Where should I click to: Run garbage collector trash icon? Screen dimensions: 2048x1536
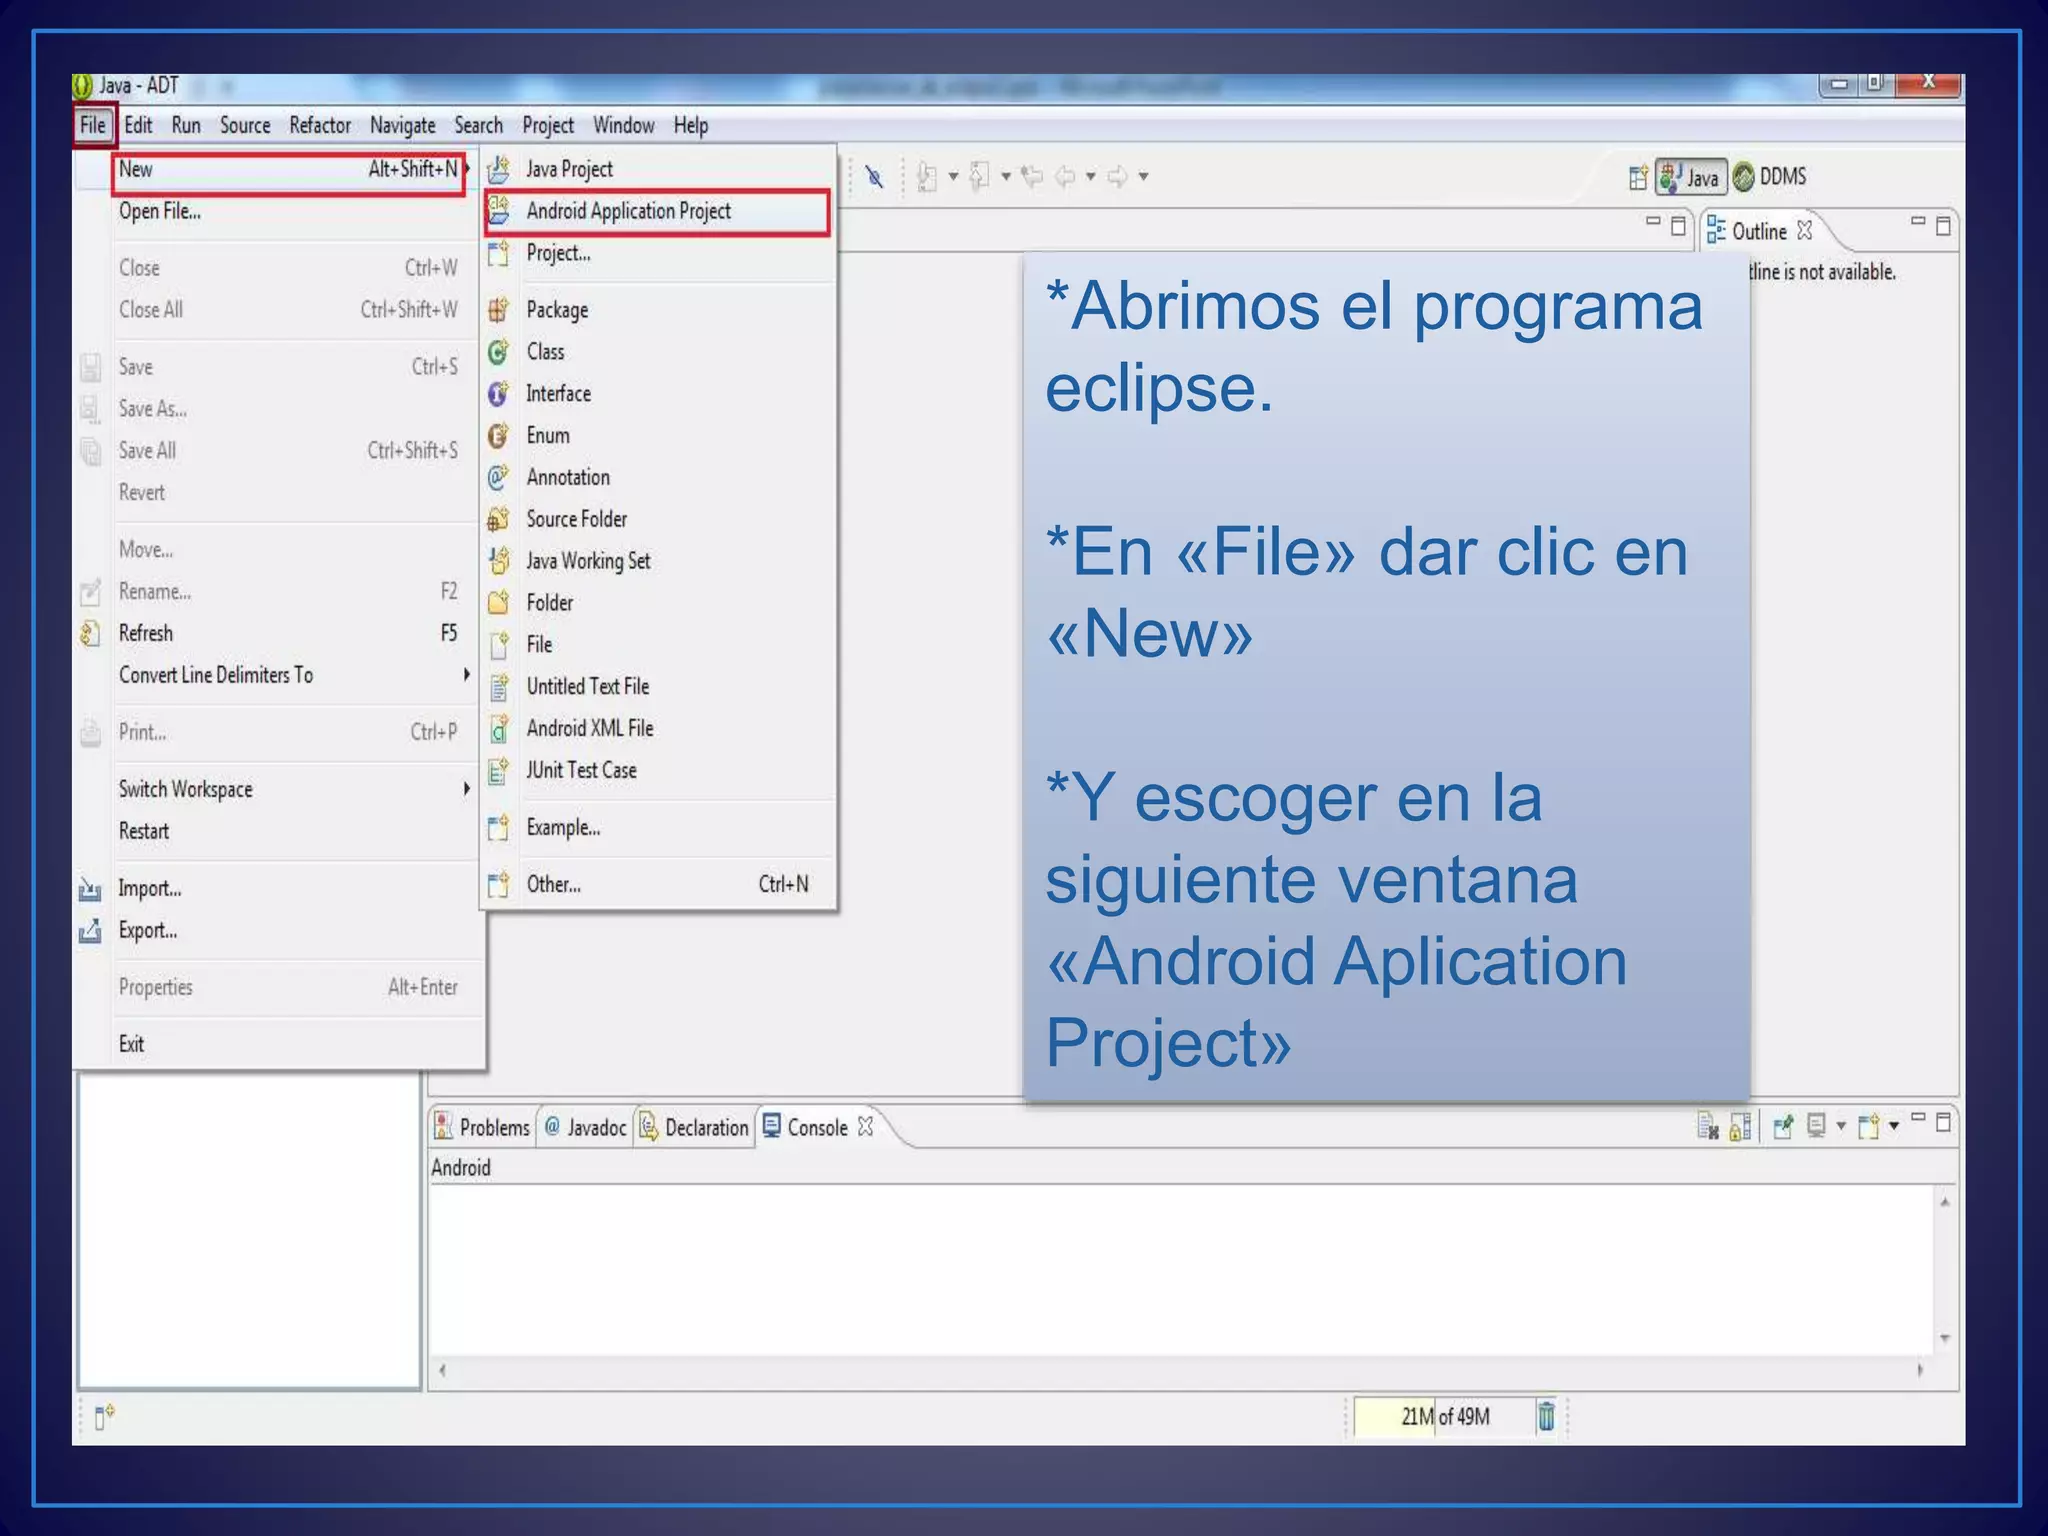[1546, 1416]
